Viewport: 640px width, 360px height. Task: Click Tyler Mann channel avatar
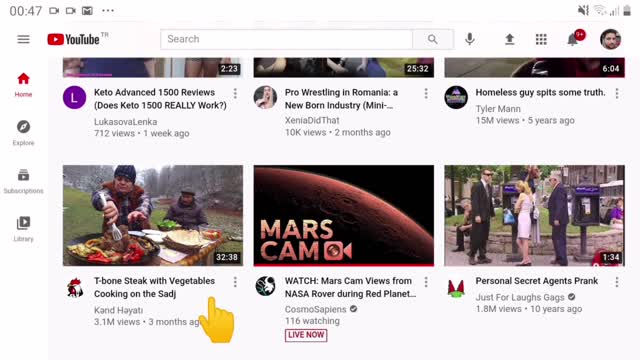tap(456, 98)
